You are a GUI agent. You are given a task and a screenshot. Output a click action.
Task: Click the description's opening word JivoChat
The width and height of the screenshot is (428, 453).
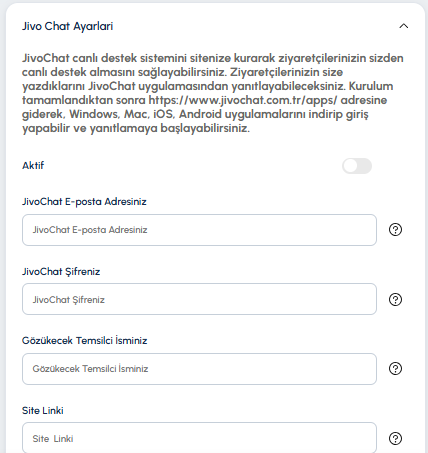point(46,58)
